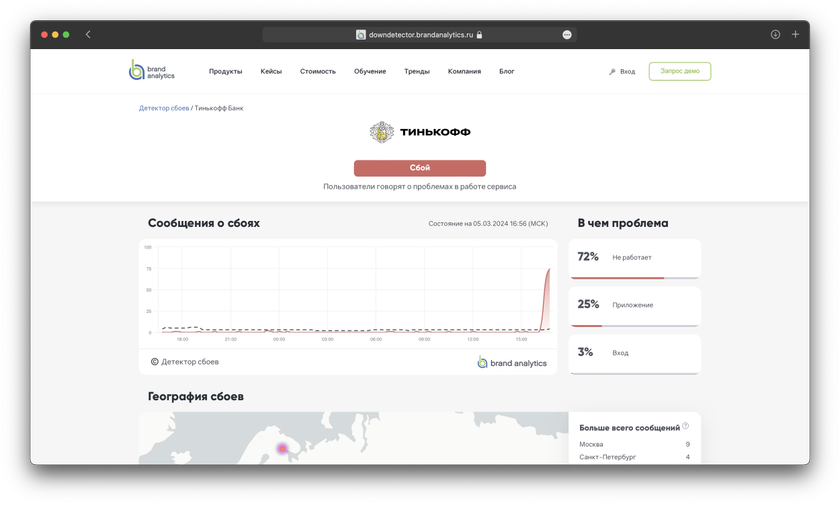840x505 pixels.
Task: Click the lock icon in address bar
Action: [x=479, y=35]
